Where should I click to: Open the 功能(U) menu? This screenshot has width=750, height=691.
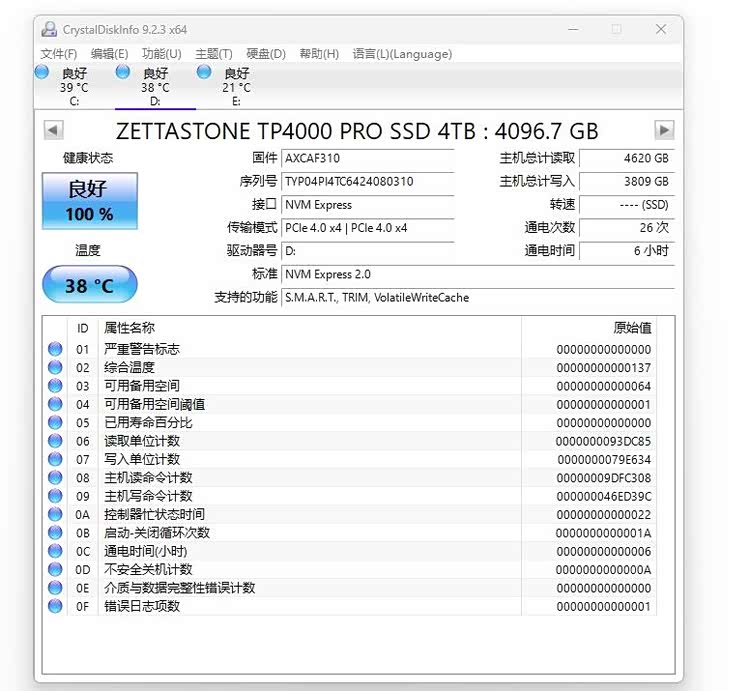[x=162, y=54]
